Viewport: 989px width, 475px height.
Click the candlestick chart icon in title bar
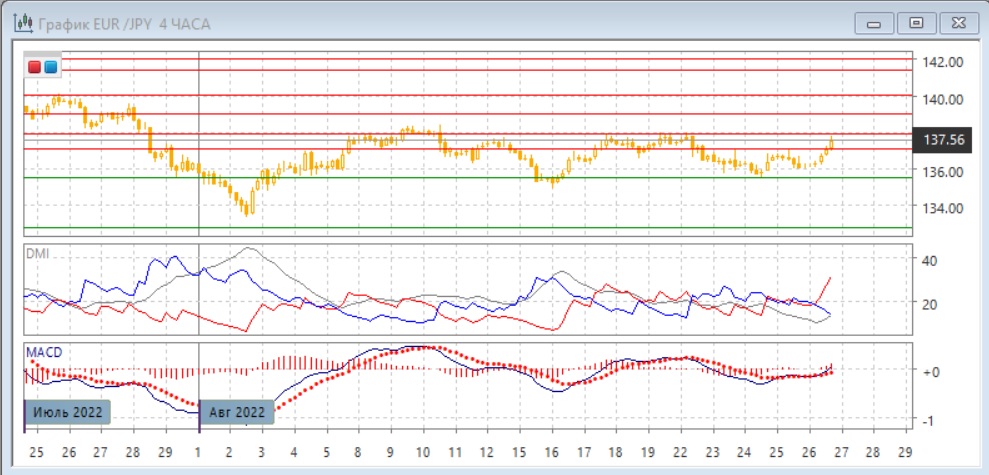[x=21, y=22]
